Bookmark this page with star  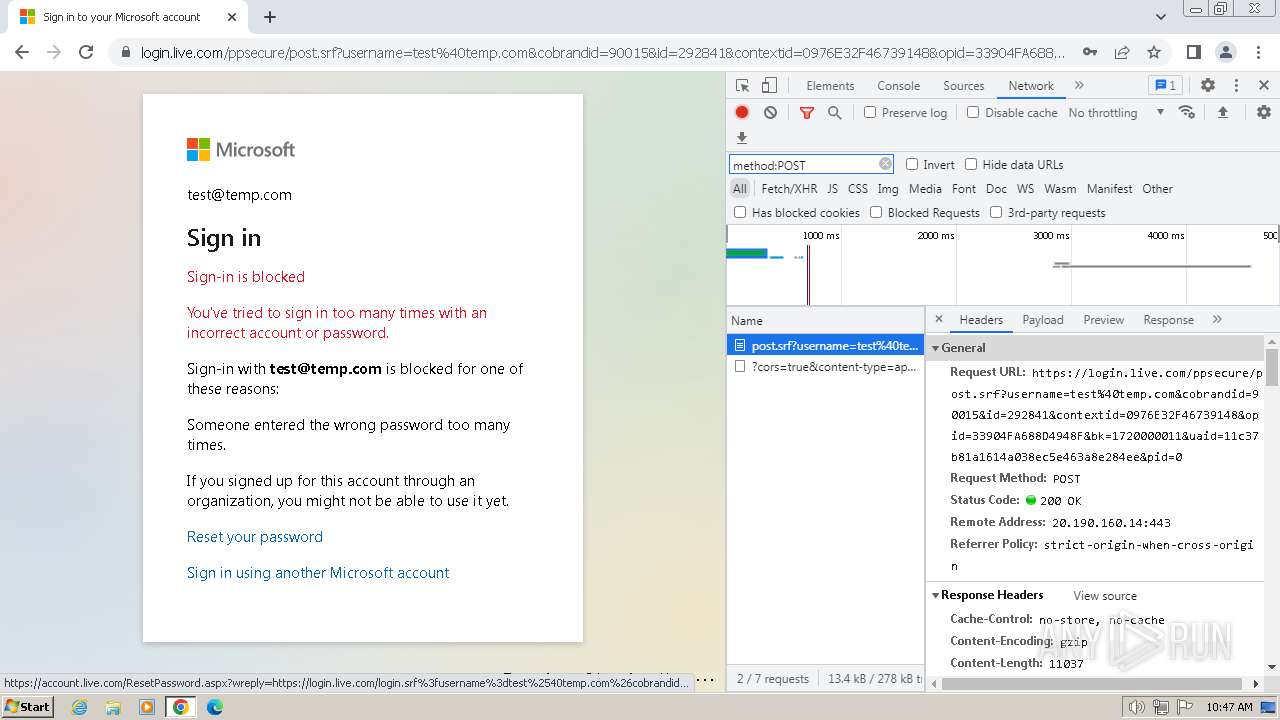[1154, 52]
